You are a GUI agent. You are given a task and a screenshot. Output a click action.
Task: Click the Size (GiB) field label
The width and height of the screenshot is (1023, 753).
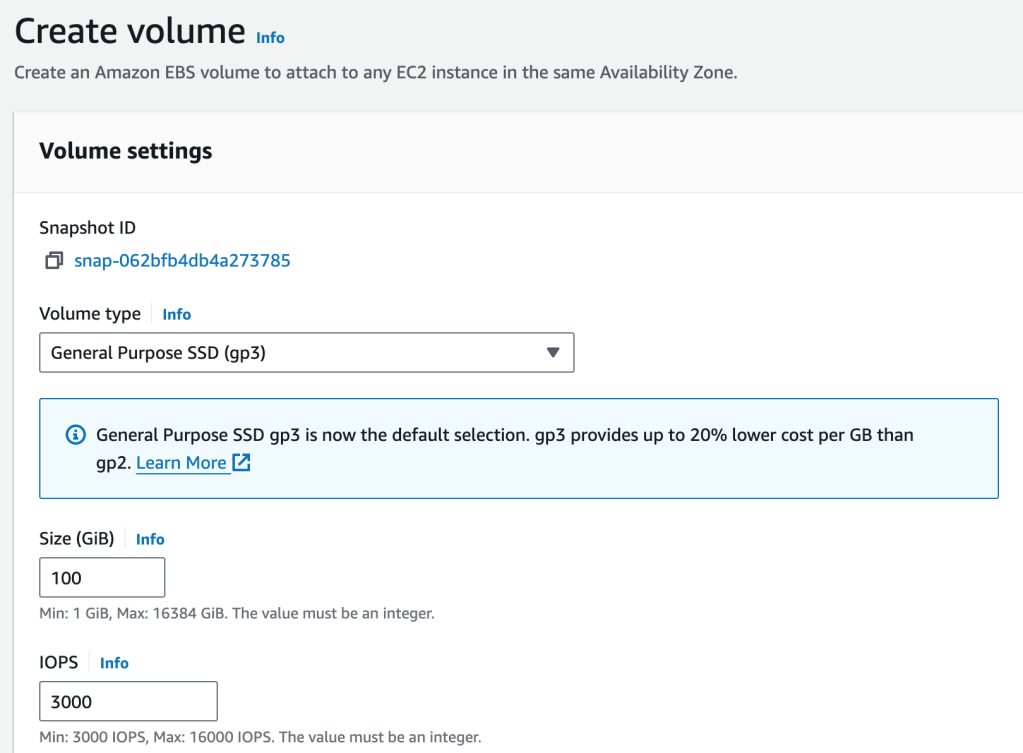[x=77, y=539]
